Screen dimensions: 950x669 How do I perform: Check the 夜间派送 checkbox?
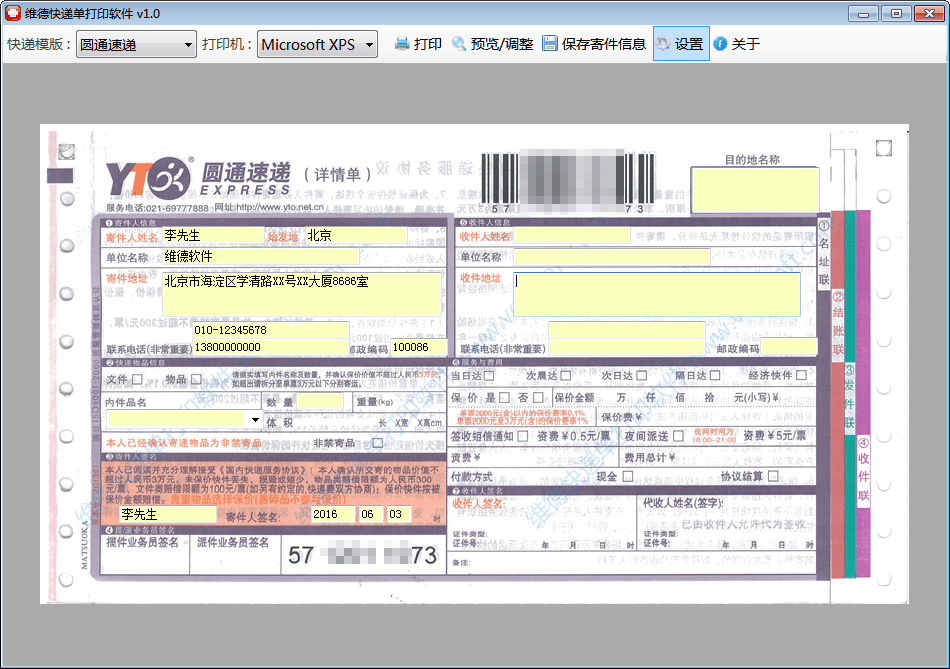coord(679,436)
